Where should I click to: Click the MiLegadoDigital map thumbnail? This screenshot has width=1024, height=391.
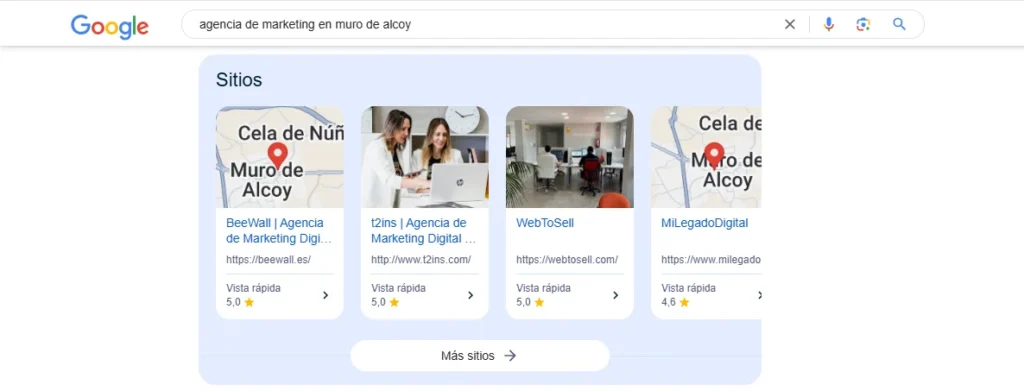coord(706,157)
